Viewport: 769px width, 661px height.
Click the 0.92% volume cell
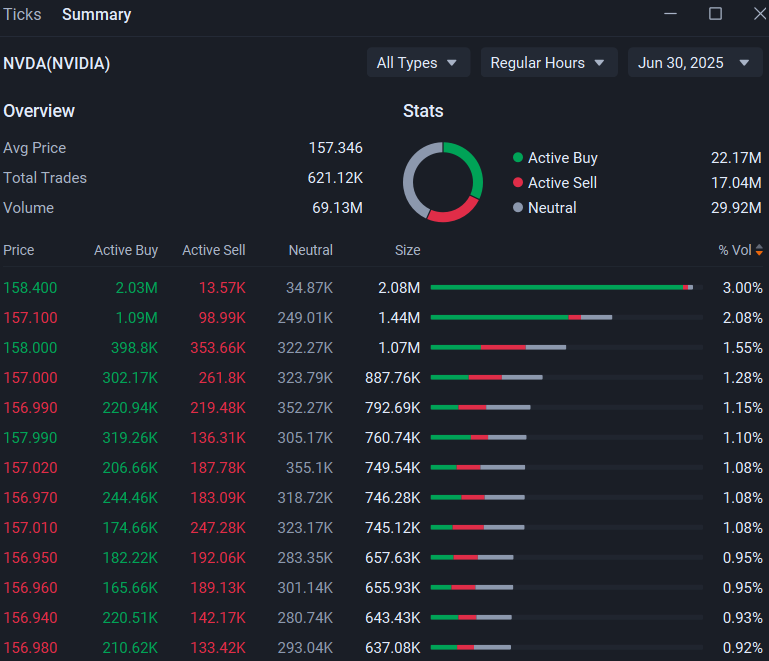point(743,647)
